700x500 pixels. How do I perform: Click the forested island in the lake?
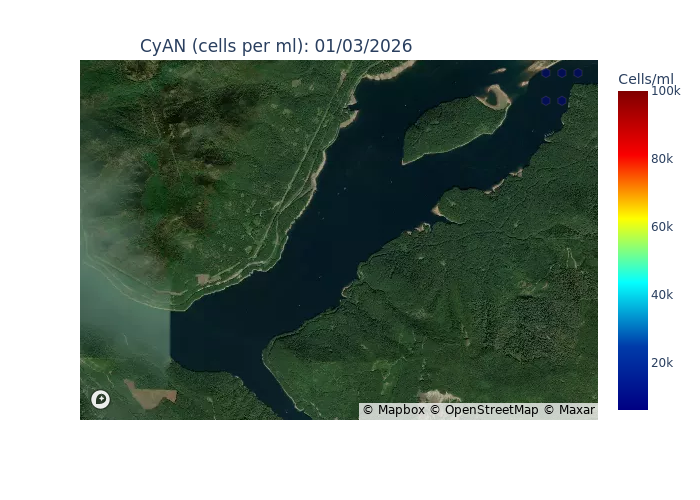point(451,127)
